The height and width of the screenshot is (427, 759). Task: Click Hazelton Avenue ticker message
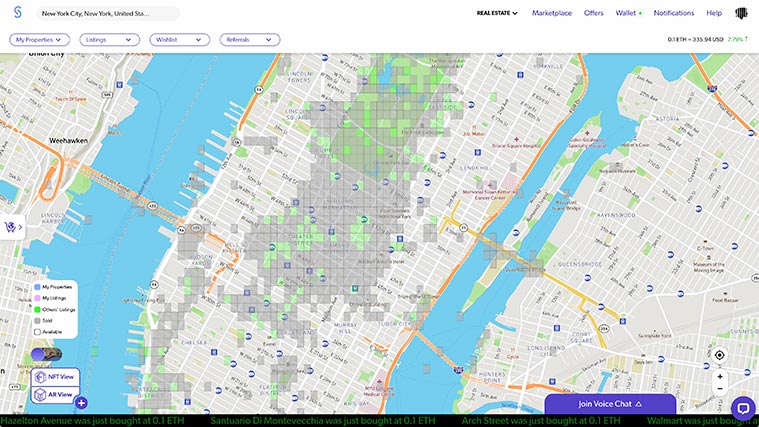(x=92, y=421)
